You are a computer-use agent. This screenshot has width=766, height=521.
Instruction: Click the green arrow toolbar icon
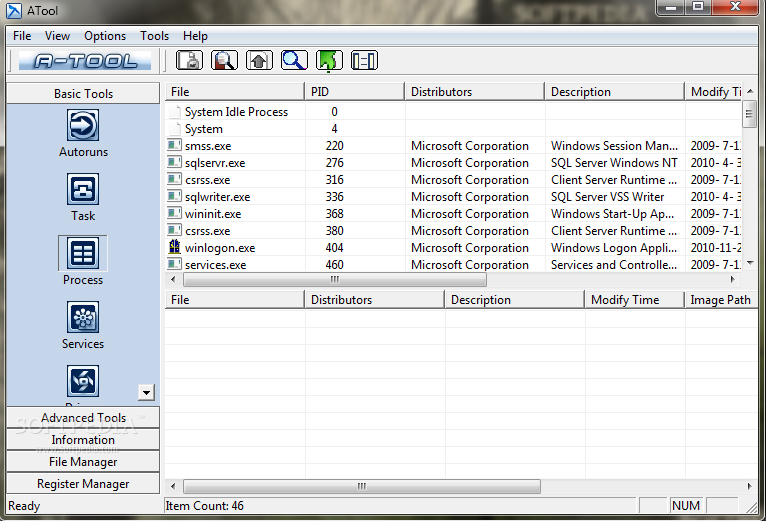pyautogui.click(x=329, y=61)
